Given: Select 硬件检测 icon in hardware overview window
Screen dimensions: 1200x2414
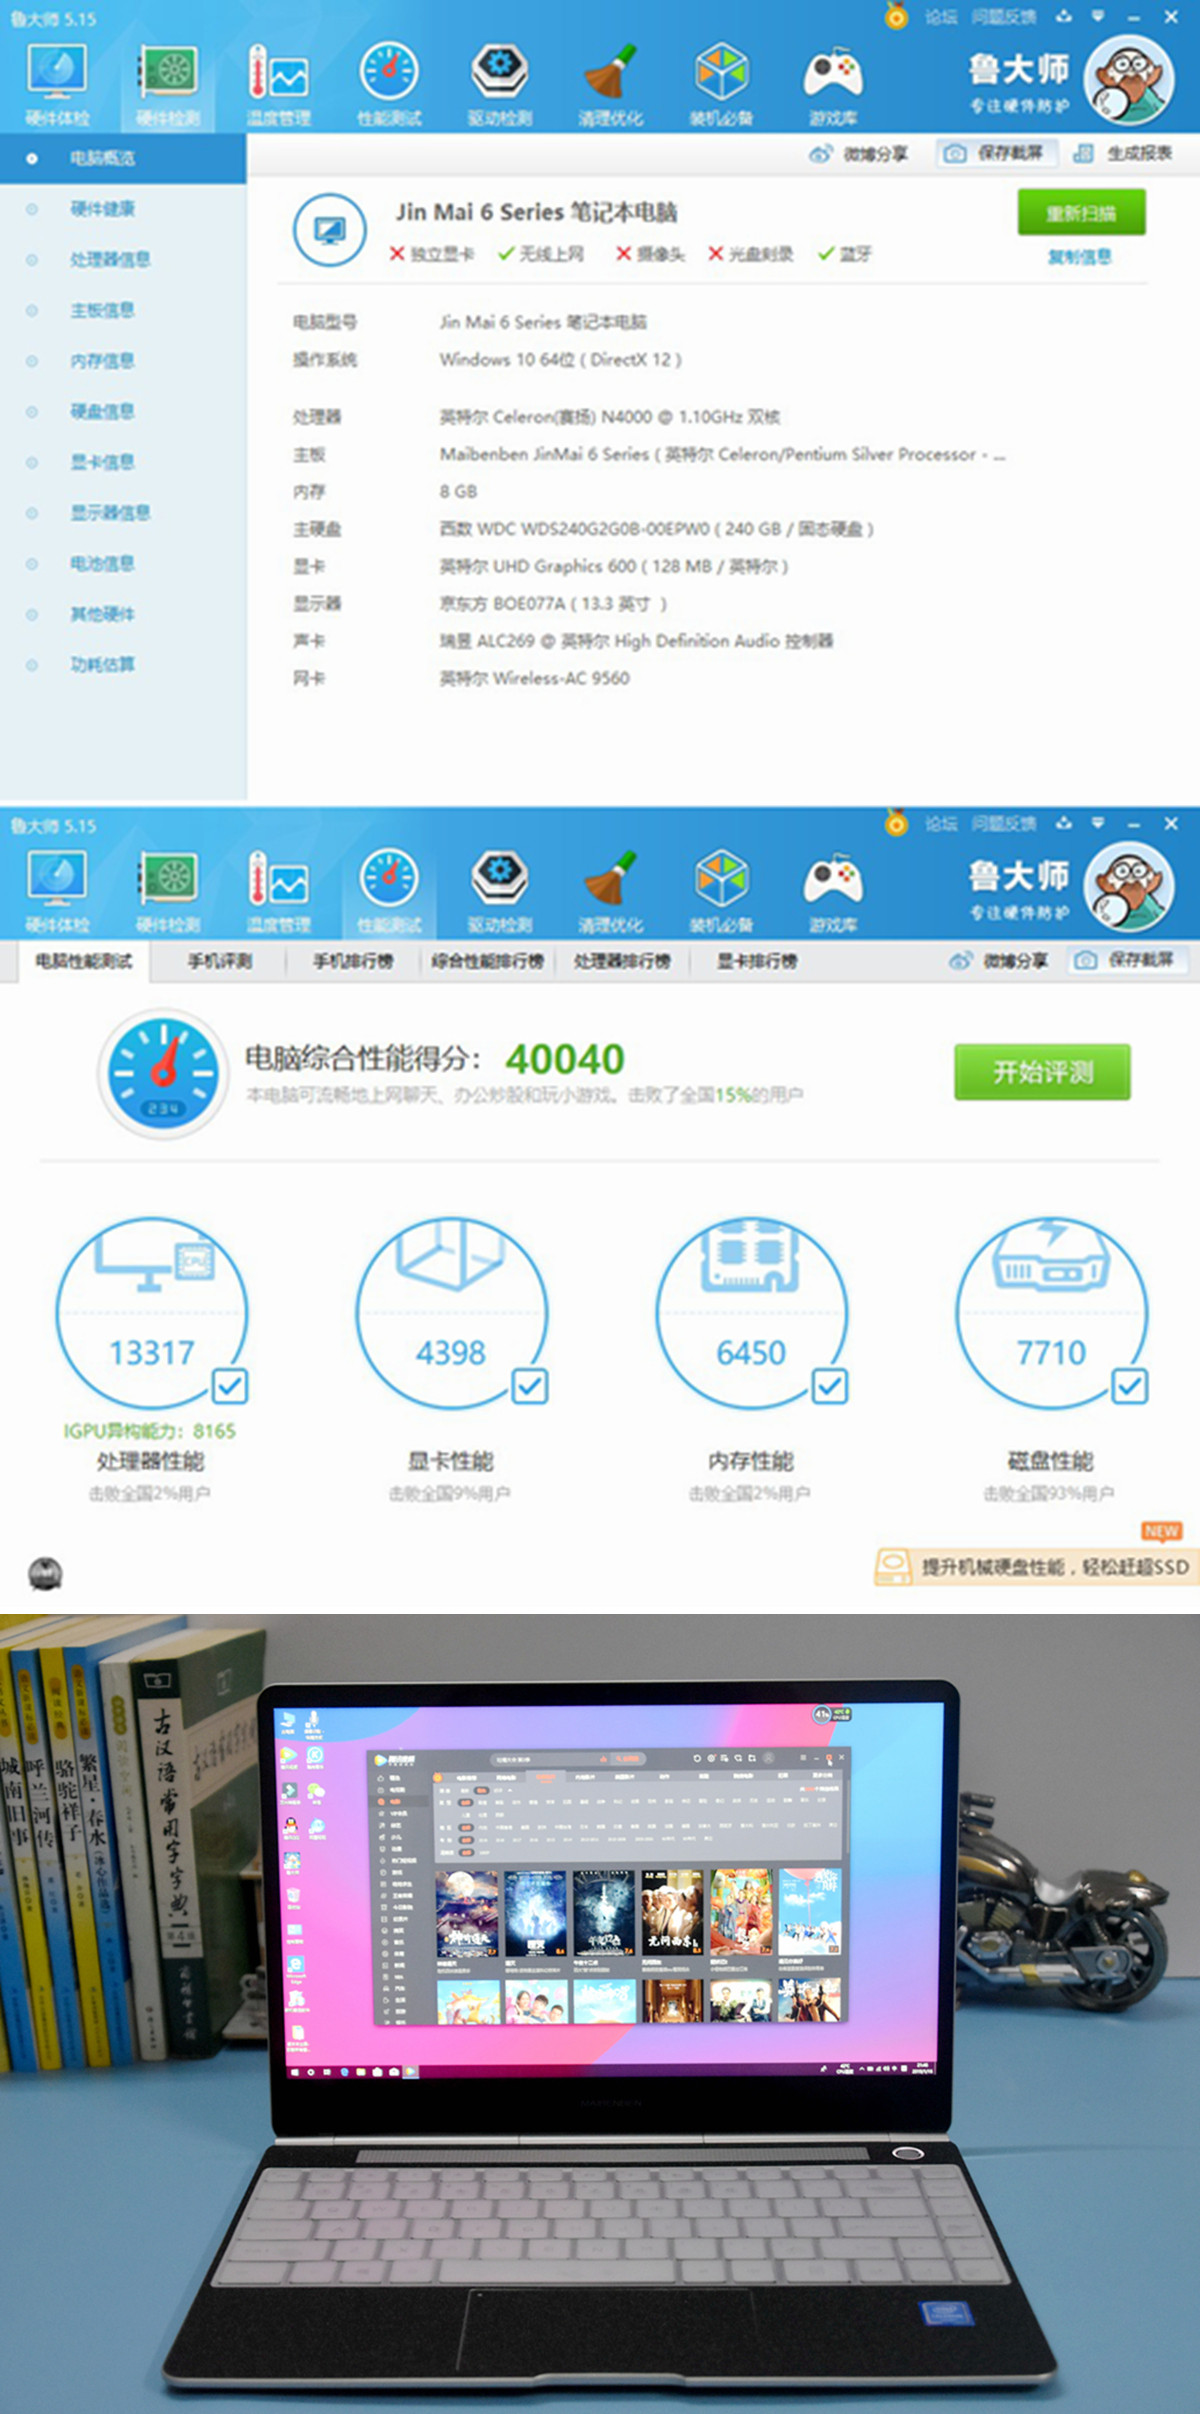Looking at the screenshot, I should [x=168, y=85].
